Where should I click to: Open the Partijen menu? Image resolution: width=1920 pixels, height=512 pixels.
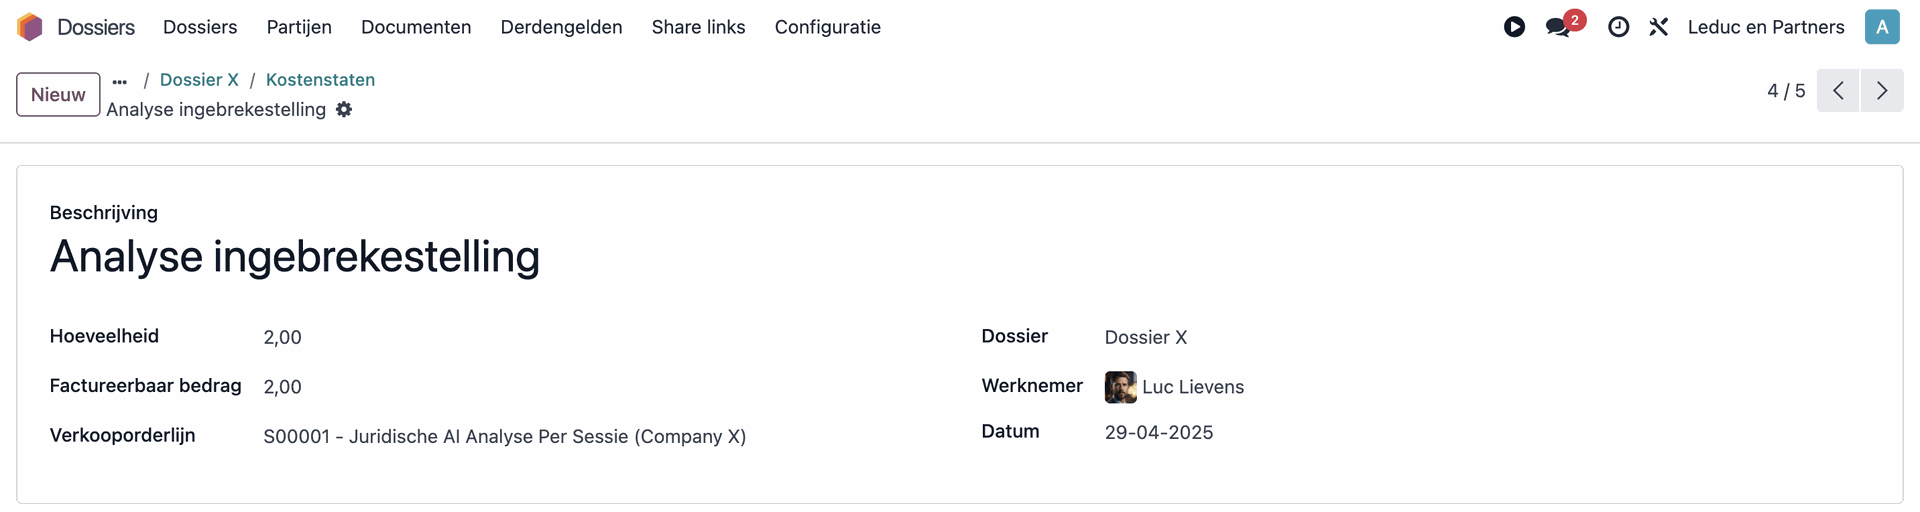point(299,27)
